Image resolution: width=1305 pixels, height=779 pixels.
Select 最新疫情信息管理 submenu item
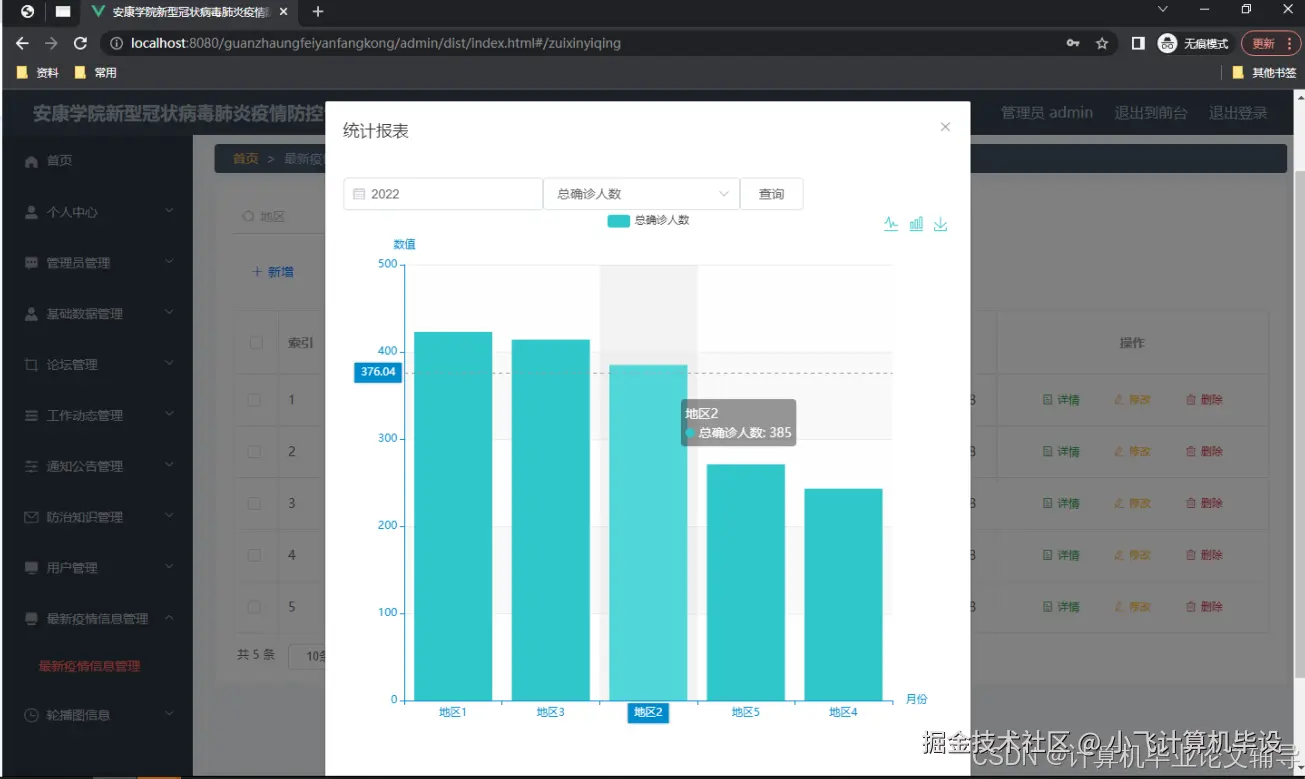pyautogui.click(x=90, y=666)
